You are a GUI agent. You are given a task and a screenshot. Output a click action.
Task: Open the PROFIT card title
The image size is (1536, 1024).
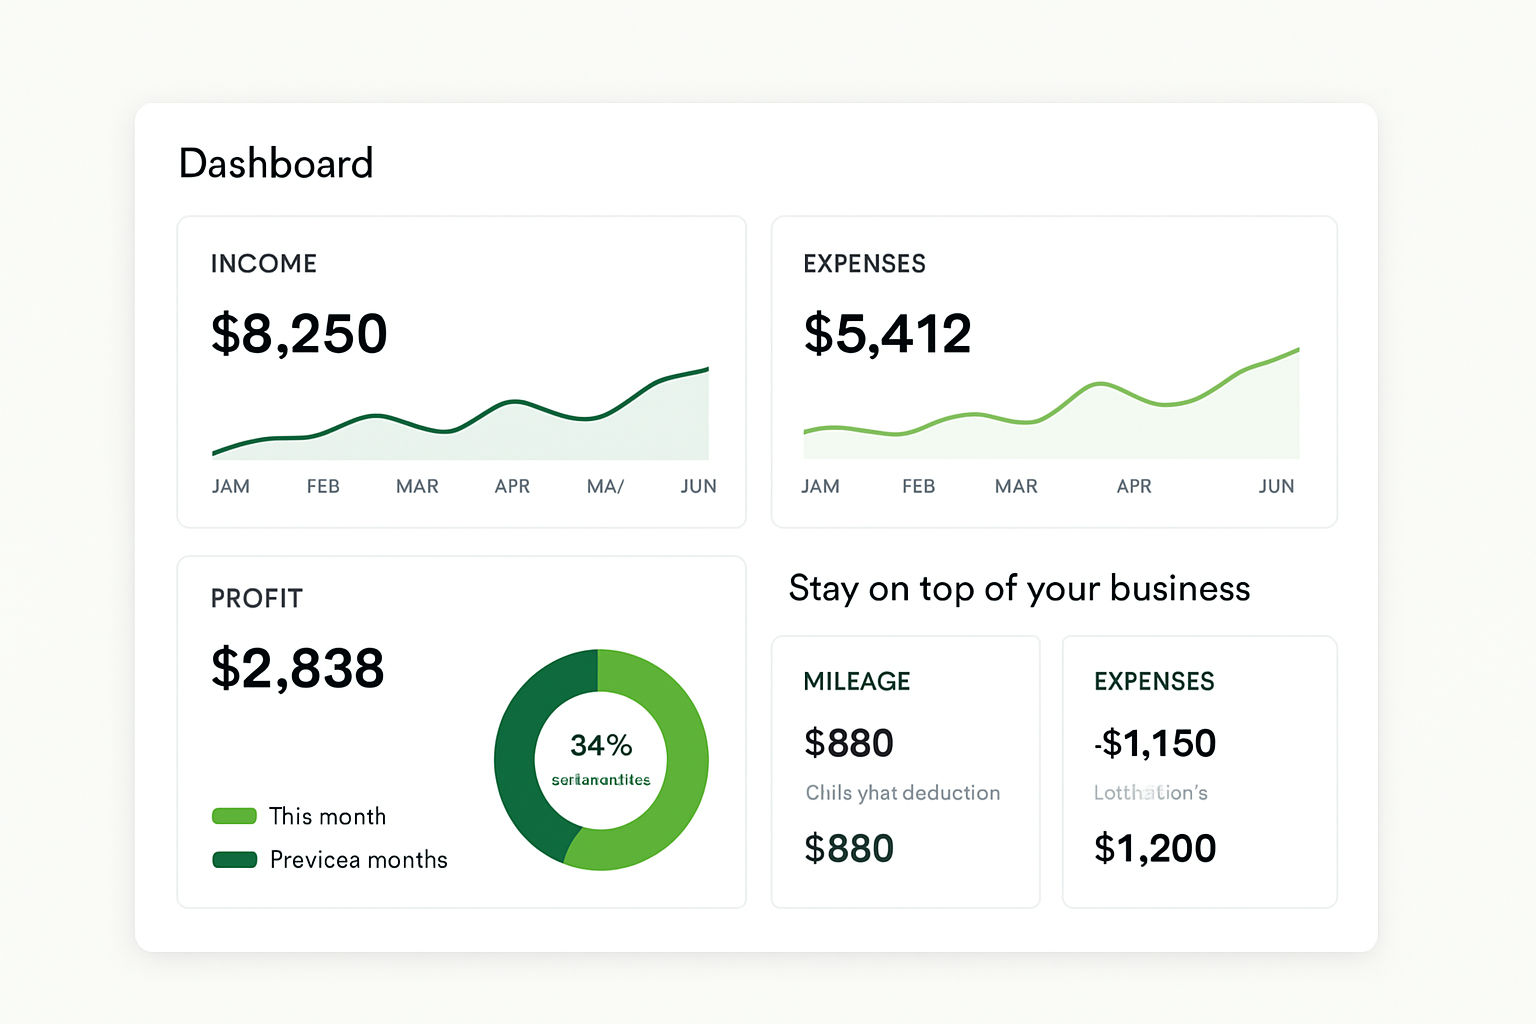[257, 598]
